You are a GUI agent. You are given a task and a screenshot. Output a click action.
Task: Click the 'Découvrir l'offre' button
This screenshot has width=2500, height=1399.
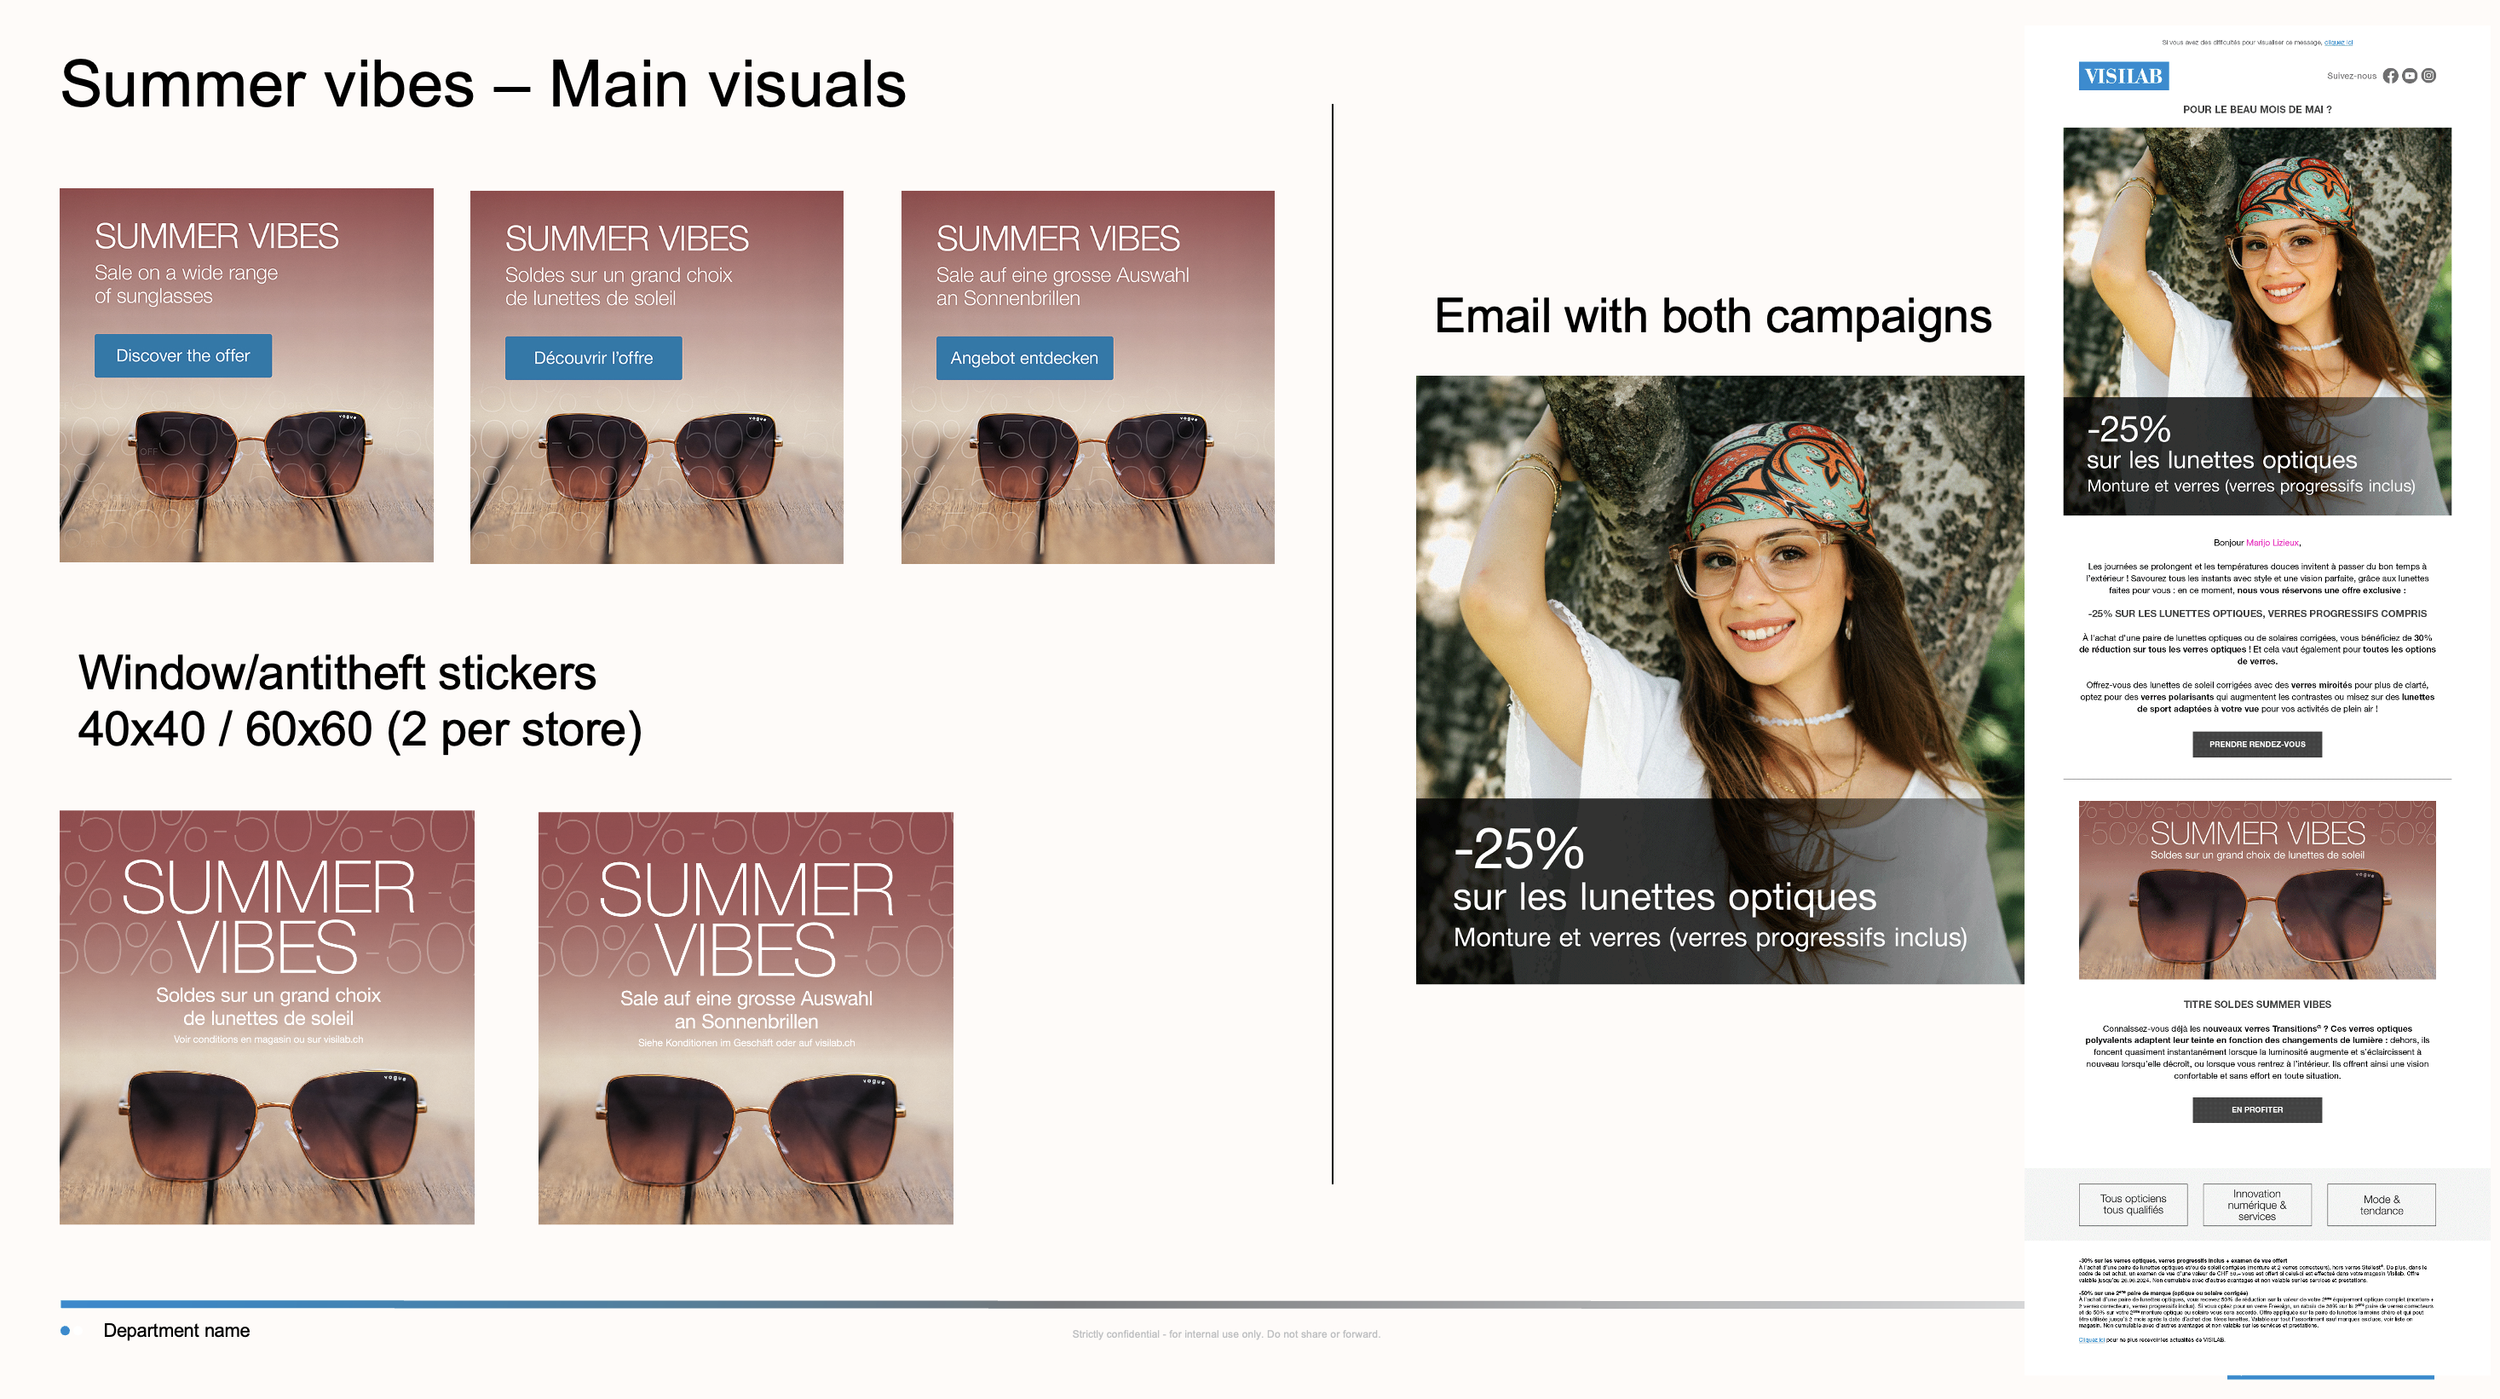(593, 358)
